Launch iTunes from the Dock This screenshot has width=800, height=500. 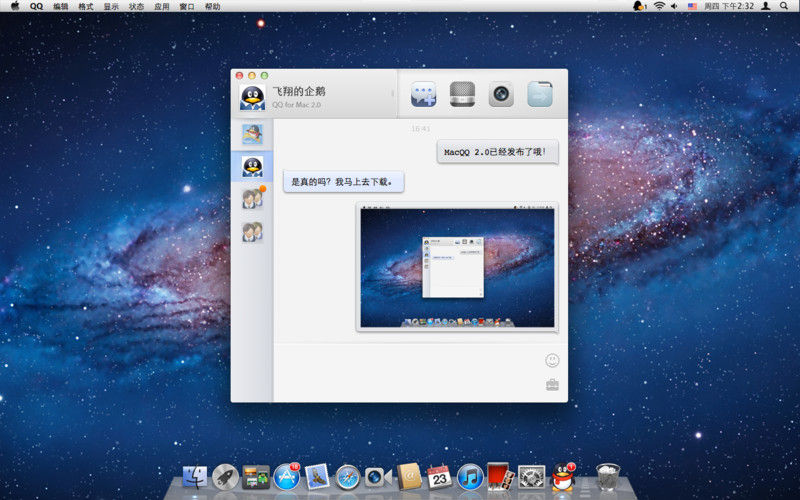(470, 478)
